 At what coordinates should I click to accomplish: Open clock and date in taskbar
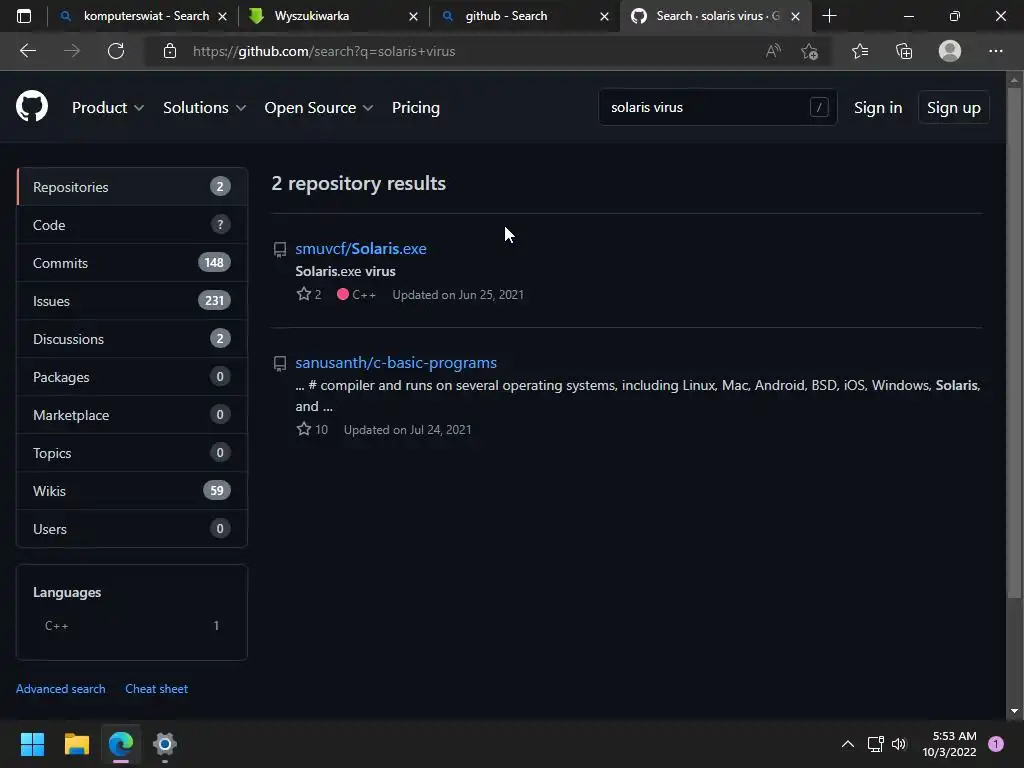950,744
